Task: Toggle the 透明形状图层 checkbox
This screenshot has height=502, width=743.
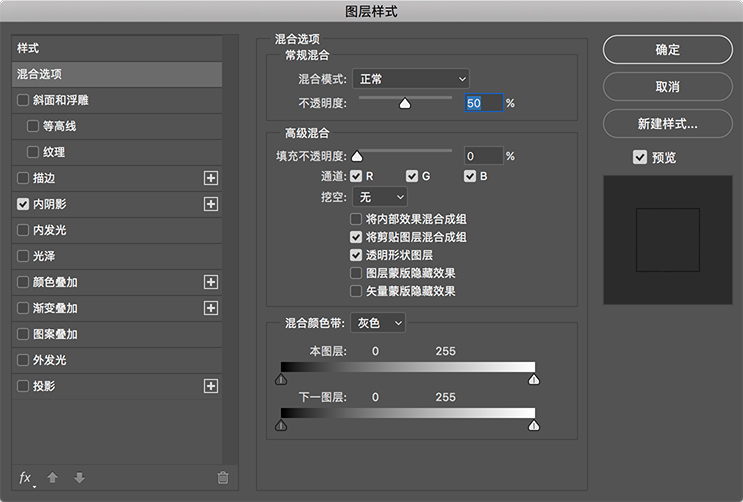Action: coord(356,255)
